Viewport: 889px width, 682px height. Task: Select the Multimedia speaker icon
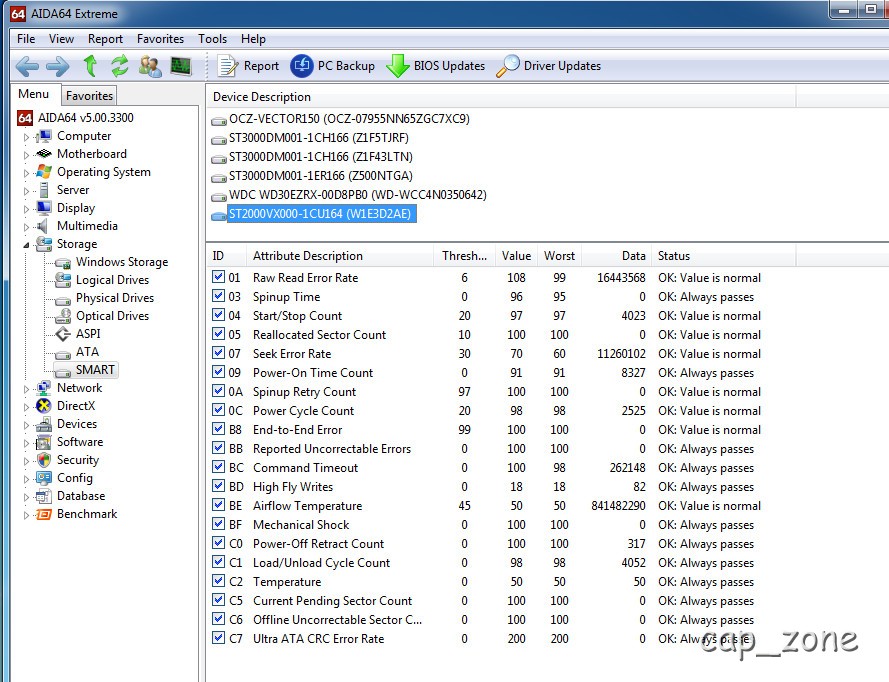[43, 226]
